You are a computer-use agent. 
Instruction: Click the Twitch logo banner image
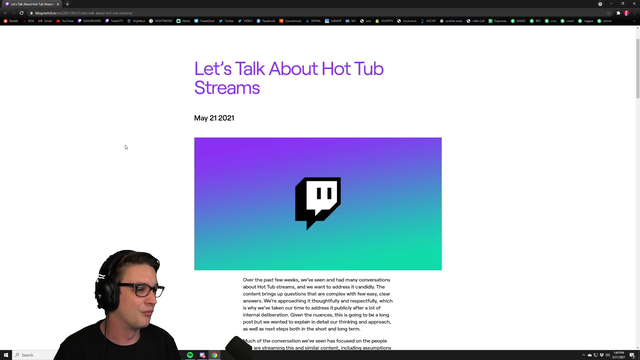click(318, 204)
